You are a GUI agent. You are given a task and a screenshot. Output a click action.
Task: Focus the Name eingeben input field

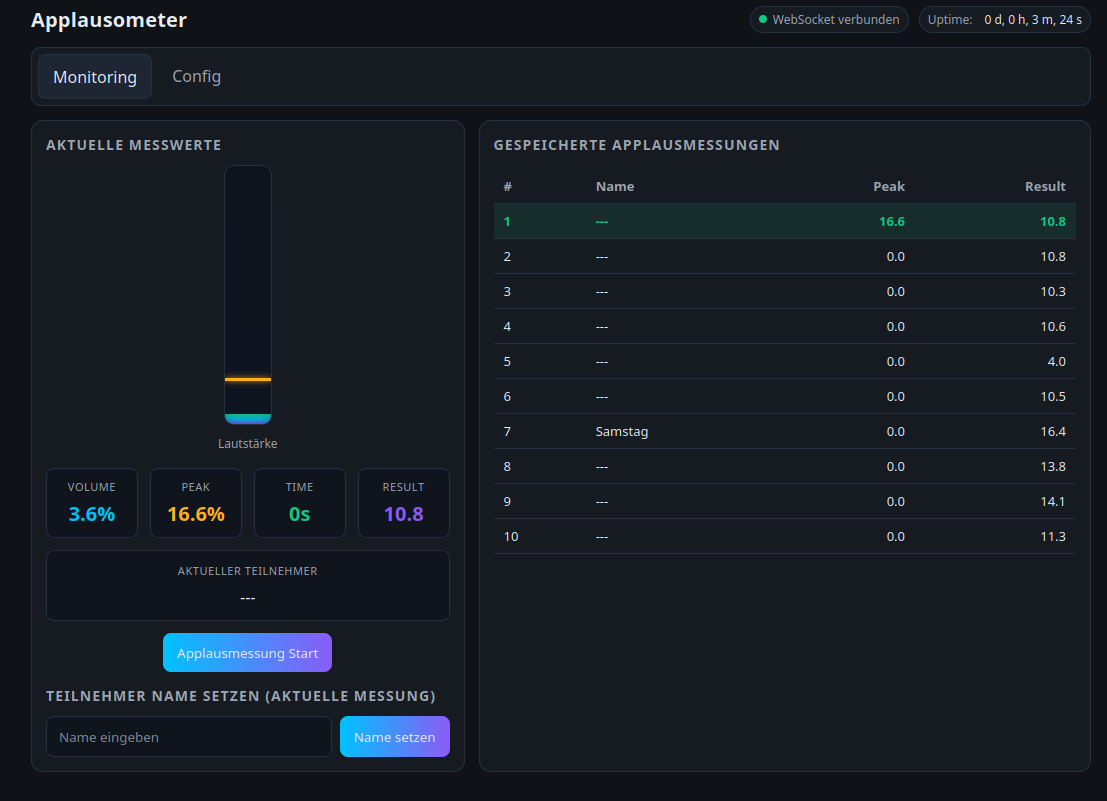[x=188, y=737]
